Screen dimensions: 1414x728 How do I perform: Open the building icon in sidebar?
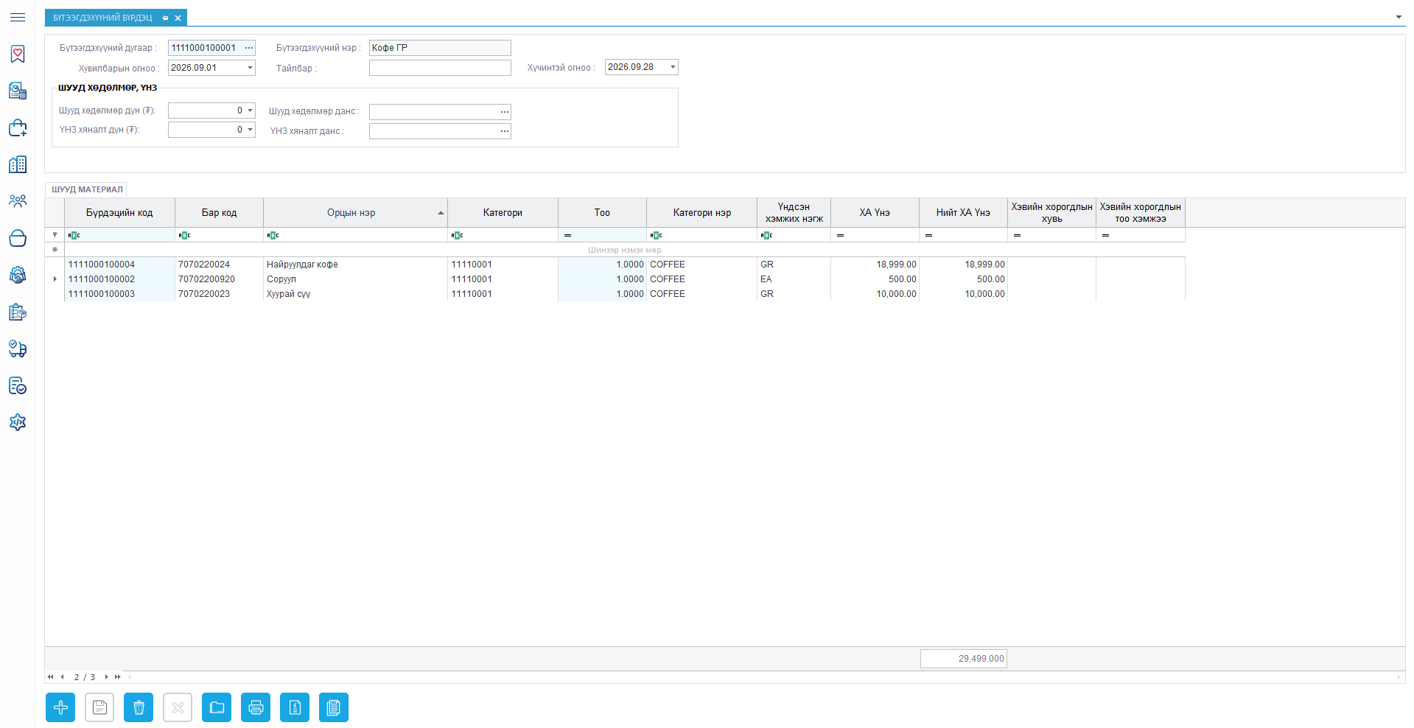(17, 164)
